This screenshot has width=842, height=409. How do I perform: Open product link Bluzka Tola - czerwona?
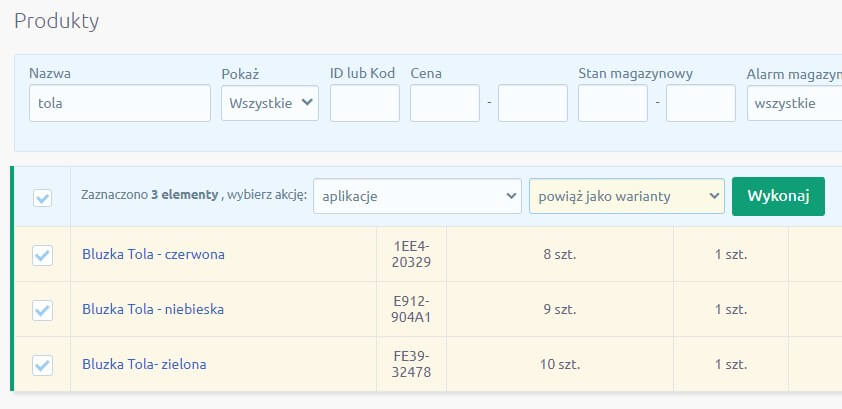[x=153, y=254]
